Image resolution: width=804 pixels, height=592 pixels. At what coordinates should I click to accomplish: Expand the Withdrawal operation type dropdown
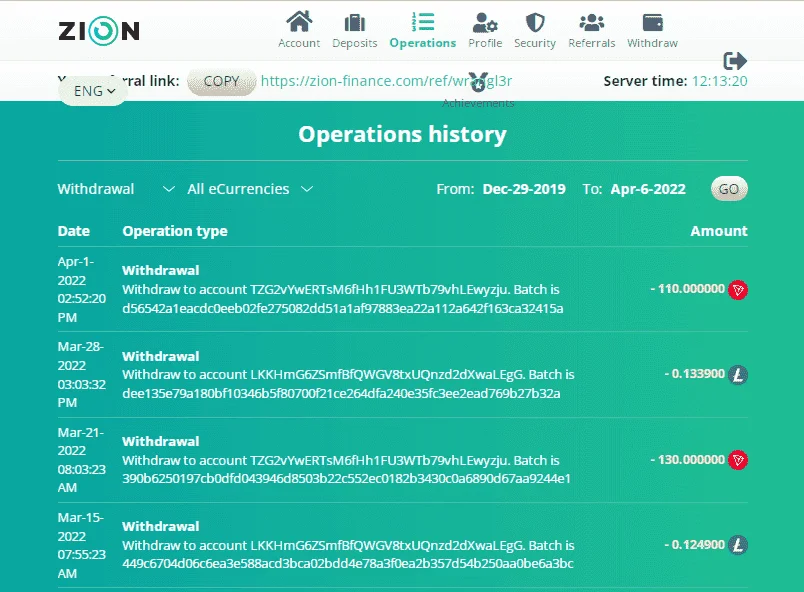point(116,189)
